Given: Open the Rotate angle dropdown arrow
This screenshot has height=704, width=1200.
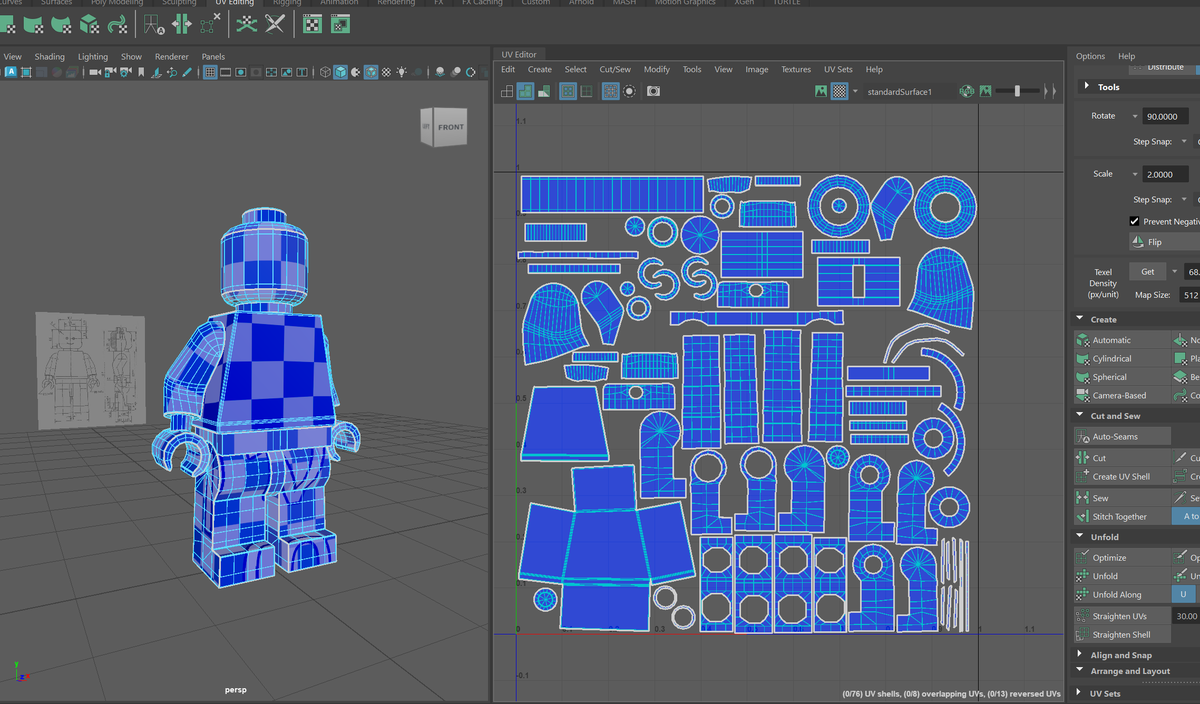Looking at the screenshot, I should 1135,116.
